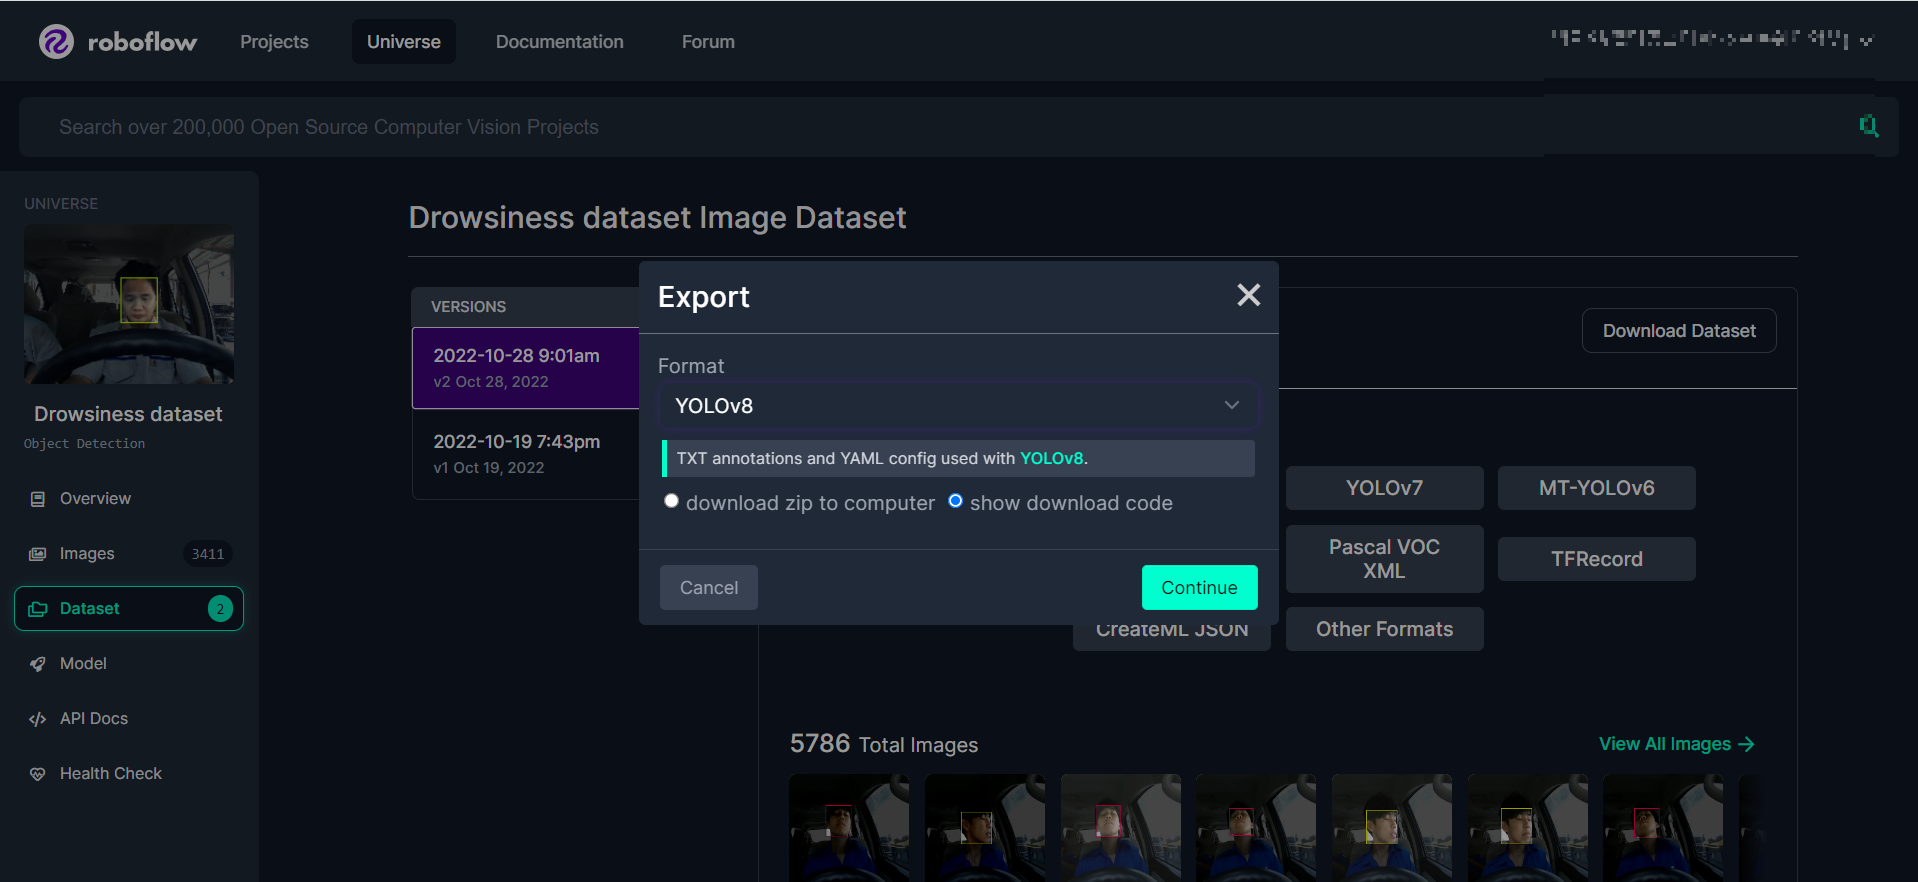Viewport: 1918px width, 882px height.
Task: Click the search magnifier icon
Action: (x=1868, y=126)
